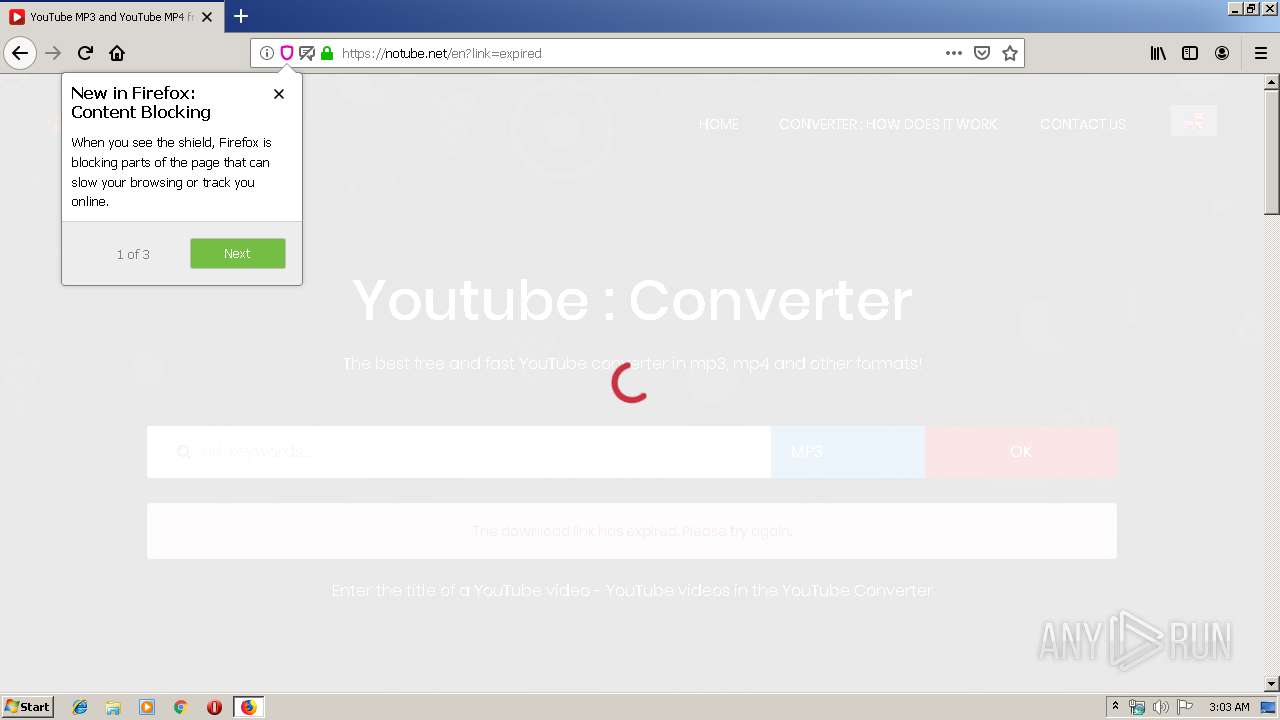This screenshot has width=1280, height=720.
Task: Open the Firefox home page
Action: (117, 53)
